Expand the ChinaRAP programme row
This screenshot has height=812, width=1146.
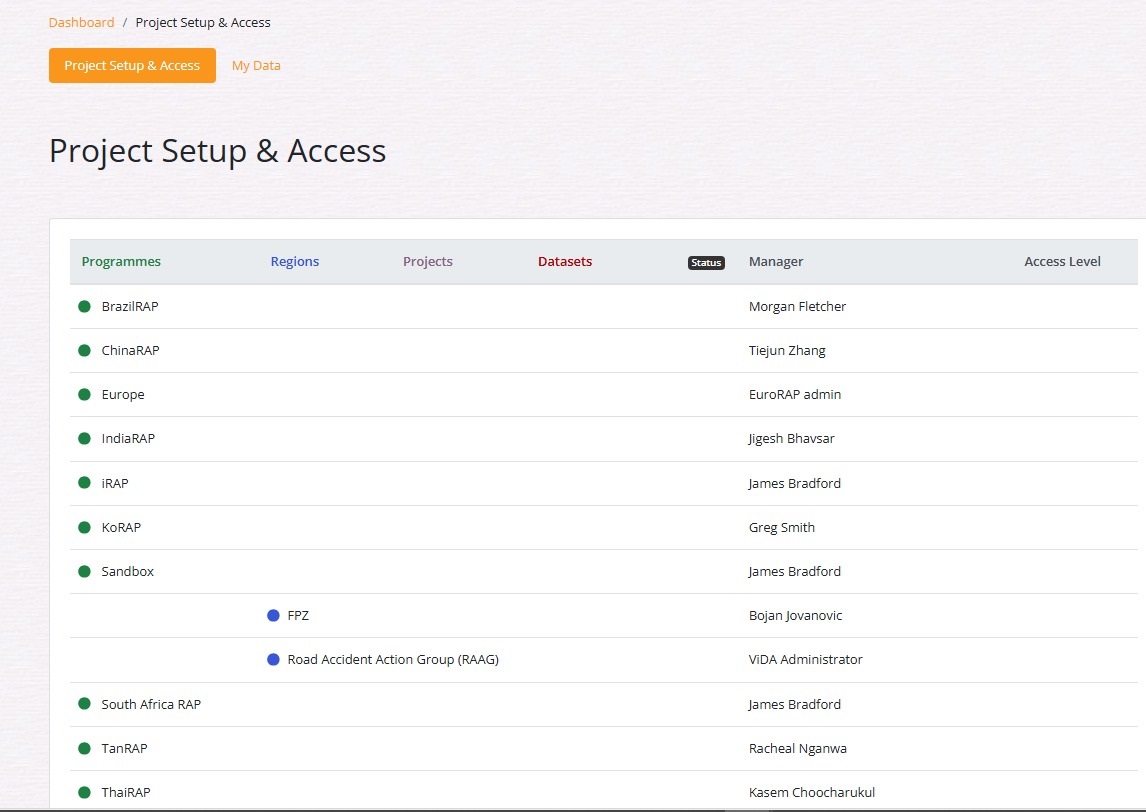130,350
